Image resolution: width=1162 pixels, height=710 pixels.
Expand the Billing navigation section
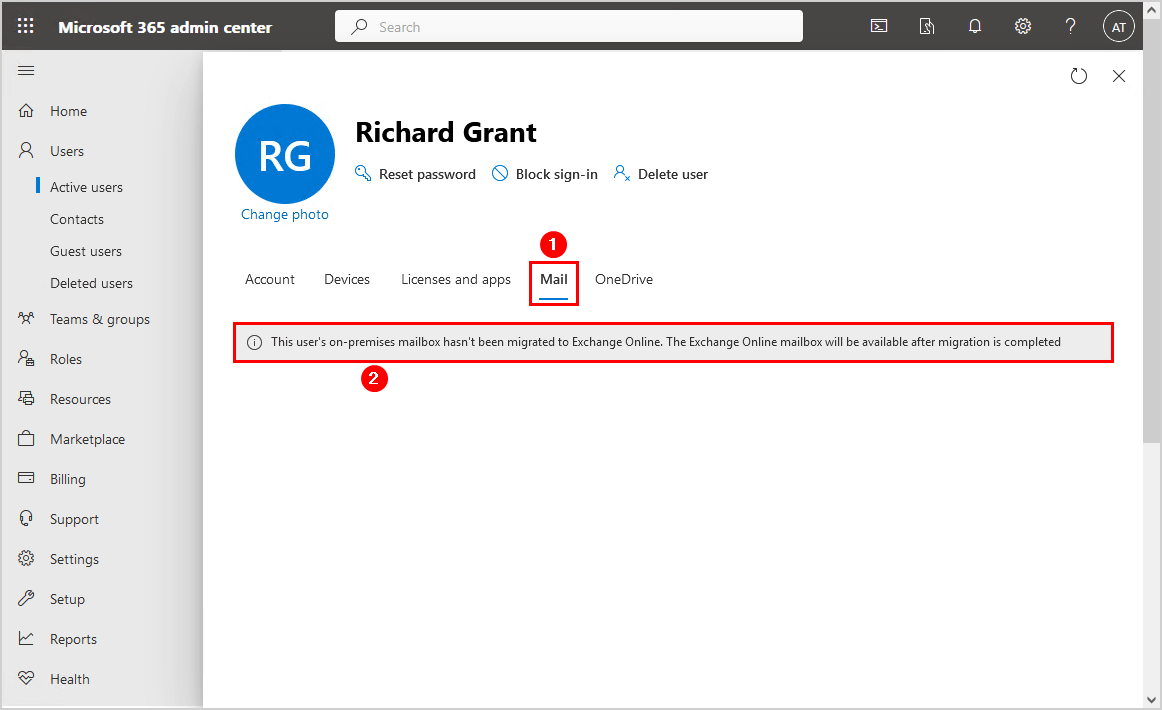[x=68, y=479]
